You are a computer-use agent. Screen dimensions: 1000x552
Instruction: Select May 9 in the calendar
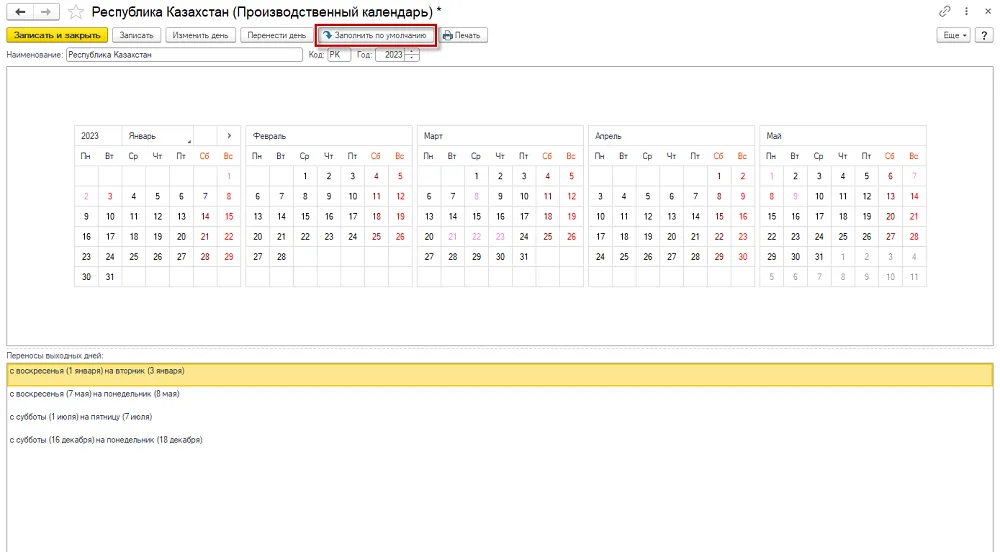pos(795,196)
